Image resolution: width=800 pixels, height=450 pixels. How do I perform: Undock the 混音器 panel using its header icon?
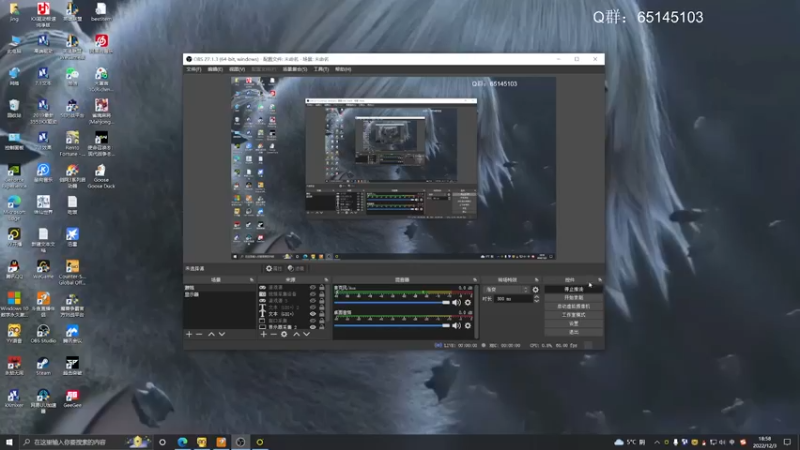point(475,280)
